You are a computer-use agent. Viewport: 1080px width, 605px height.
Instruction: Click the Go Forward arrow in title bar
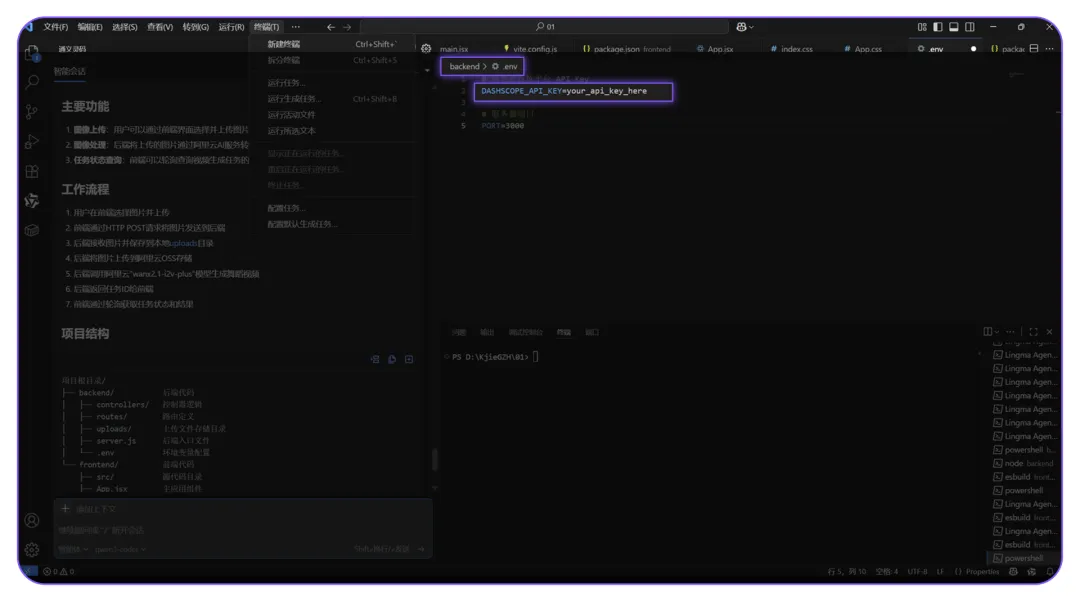pyautogui.click(x=347, y=27)
